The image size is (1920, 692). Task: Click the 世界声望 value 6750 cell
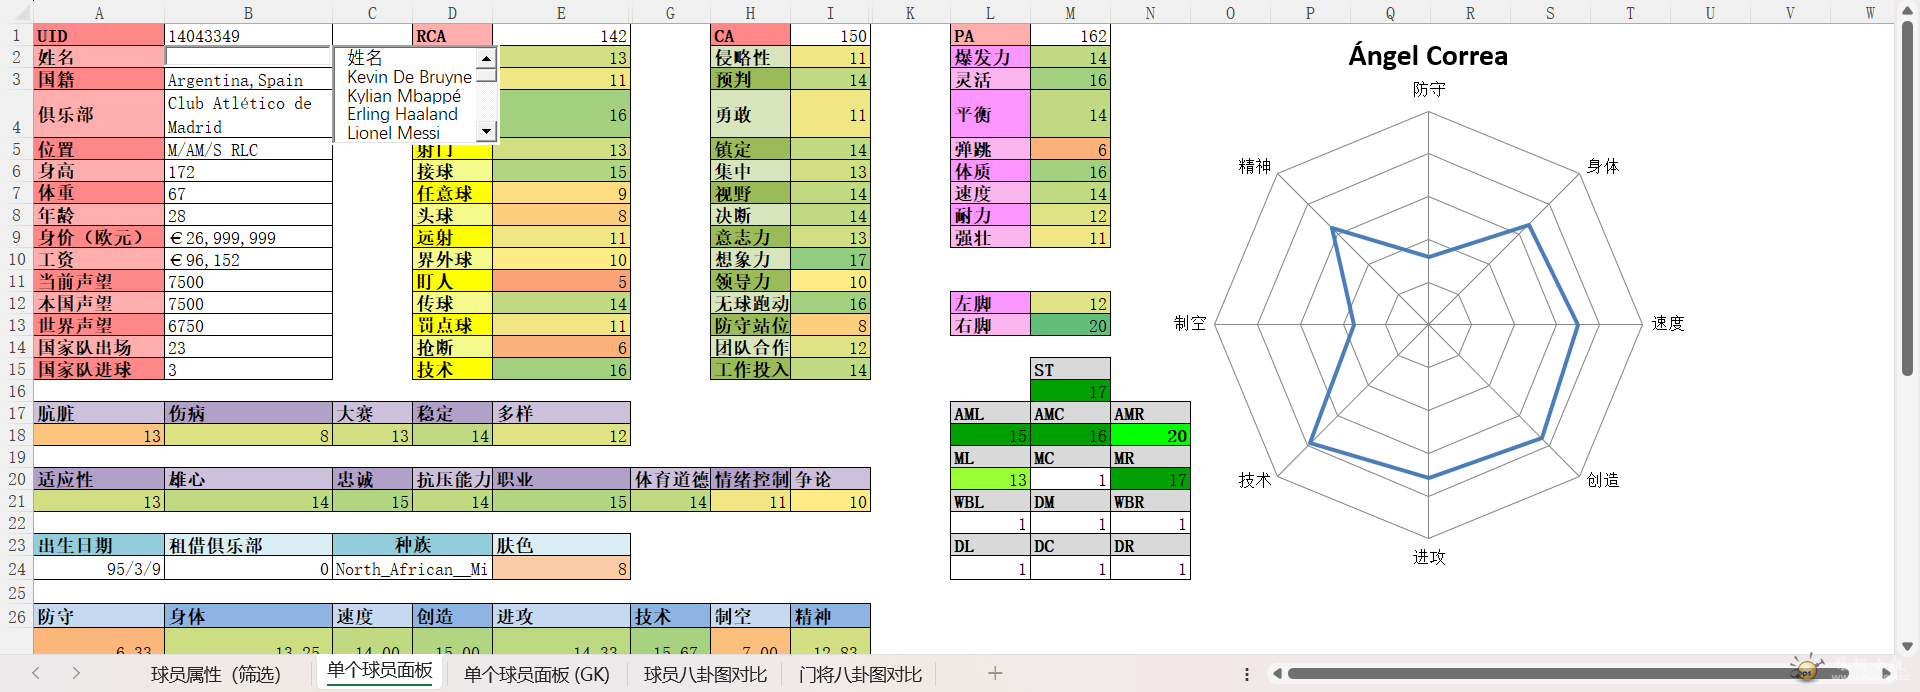(248, 325)
